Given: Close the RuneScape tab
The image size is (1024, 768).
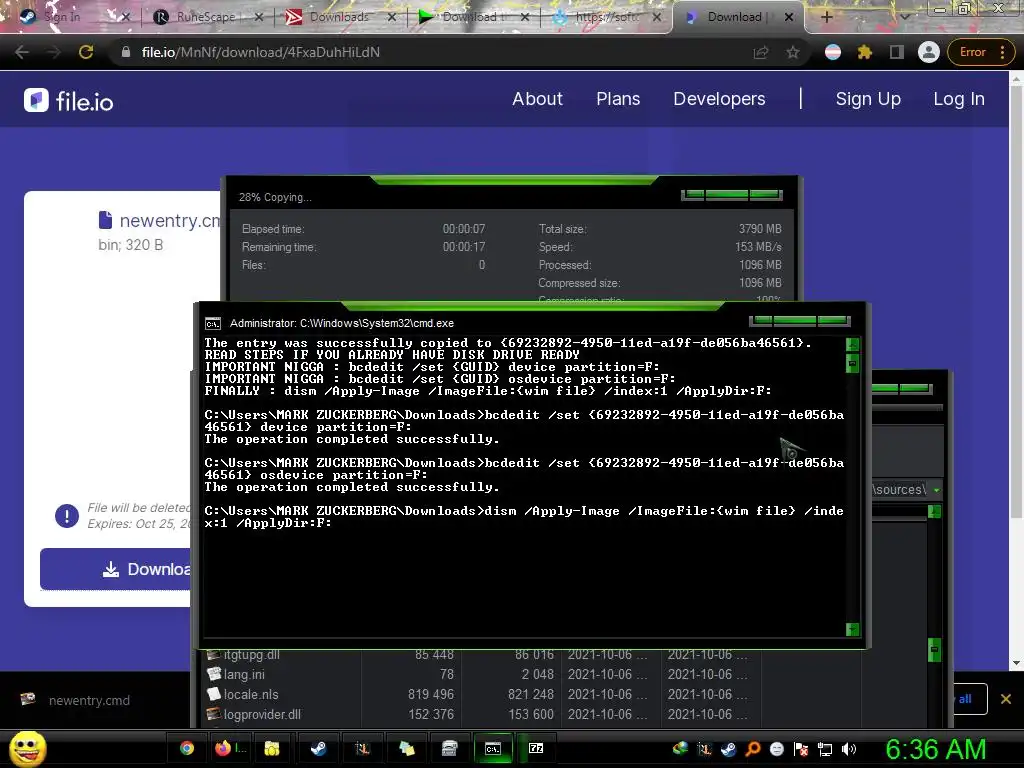Looking at the screenshot, I should [x=259, y=17].
